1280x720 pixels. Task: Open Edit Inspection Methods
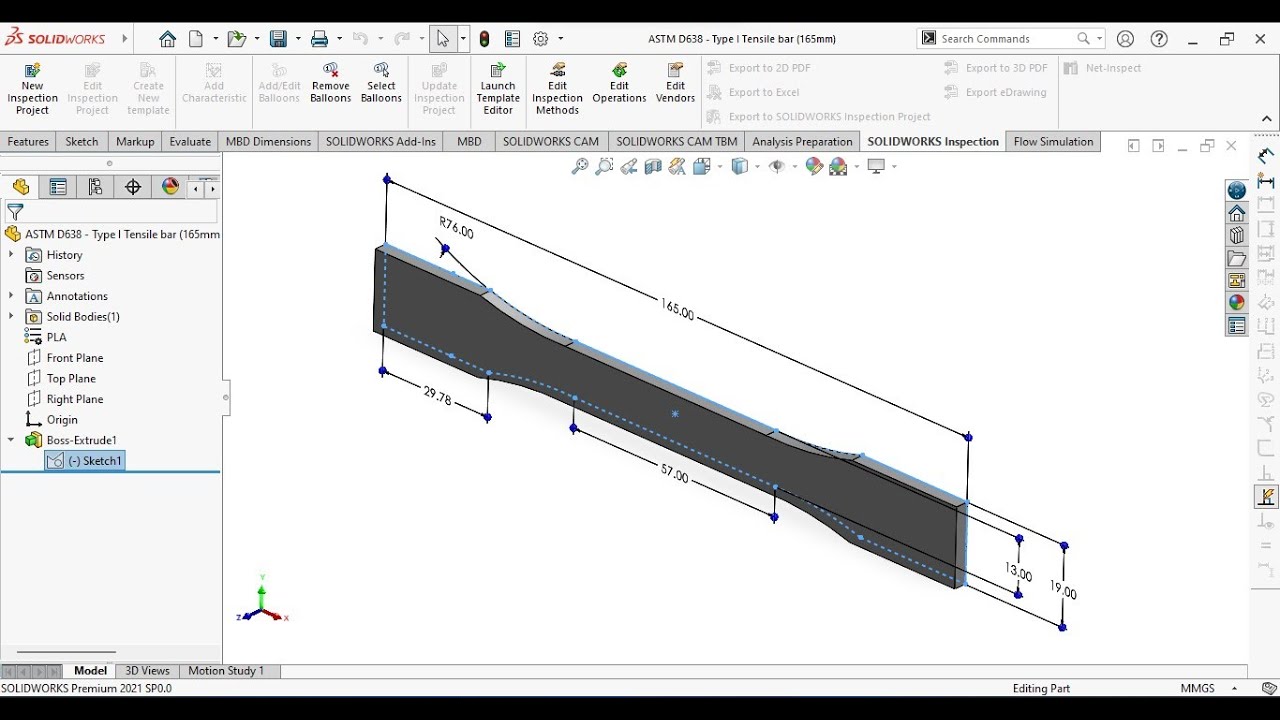tap(557, 88)
